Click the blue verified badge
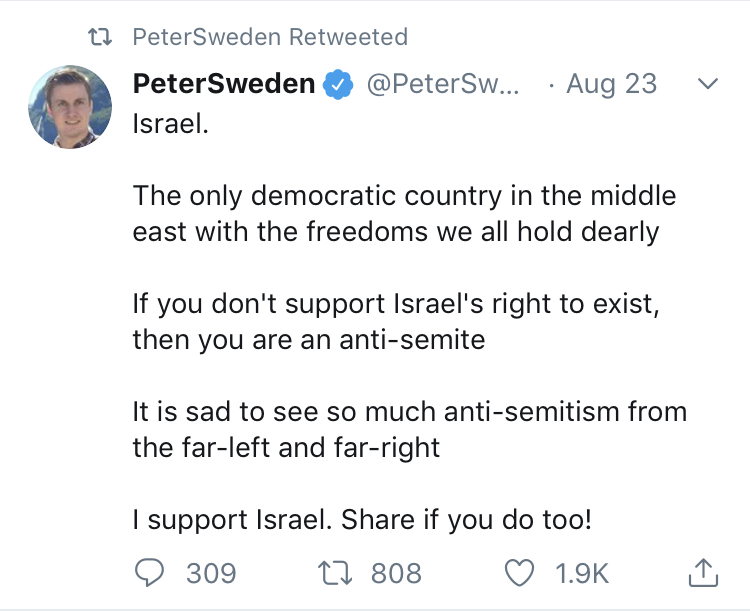This screenshot has height=611, width=750. click(x=340, y=85)
